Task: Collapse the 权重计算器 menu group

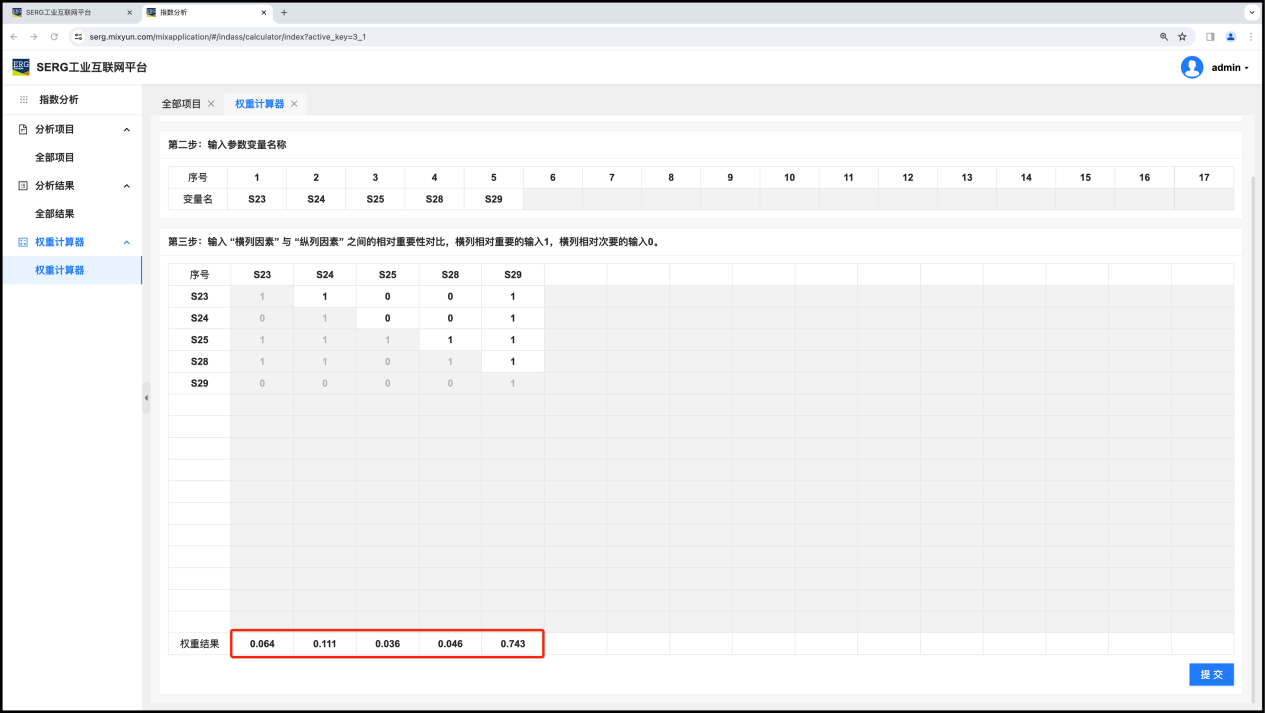Action: coord(126,242)
